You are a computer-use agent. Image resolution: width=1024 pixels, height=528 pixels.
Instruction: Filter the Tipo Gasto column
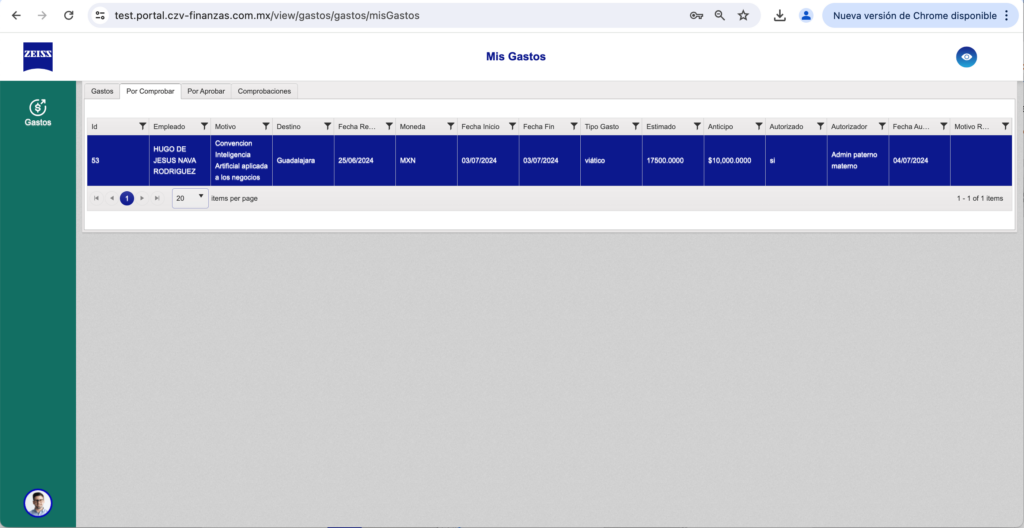635,126
